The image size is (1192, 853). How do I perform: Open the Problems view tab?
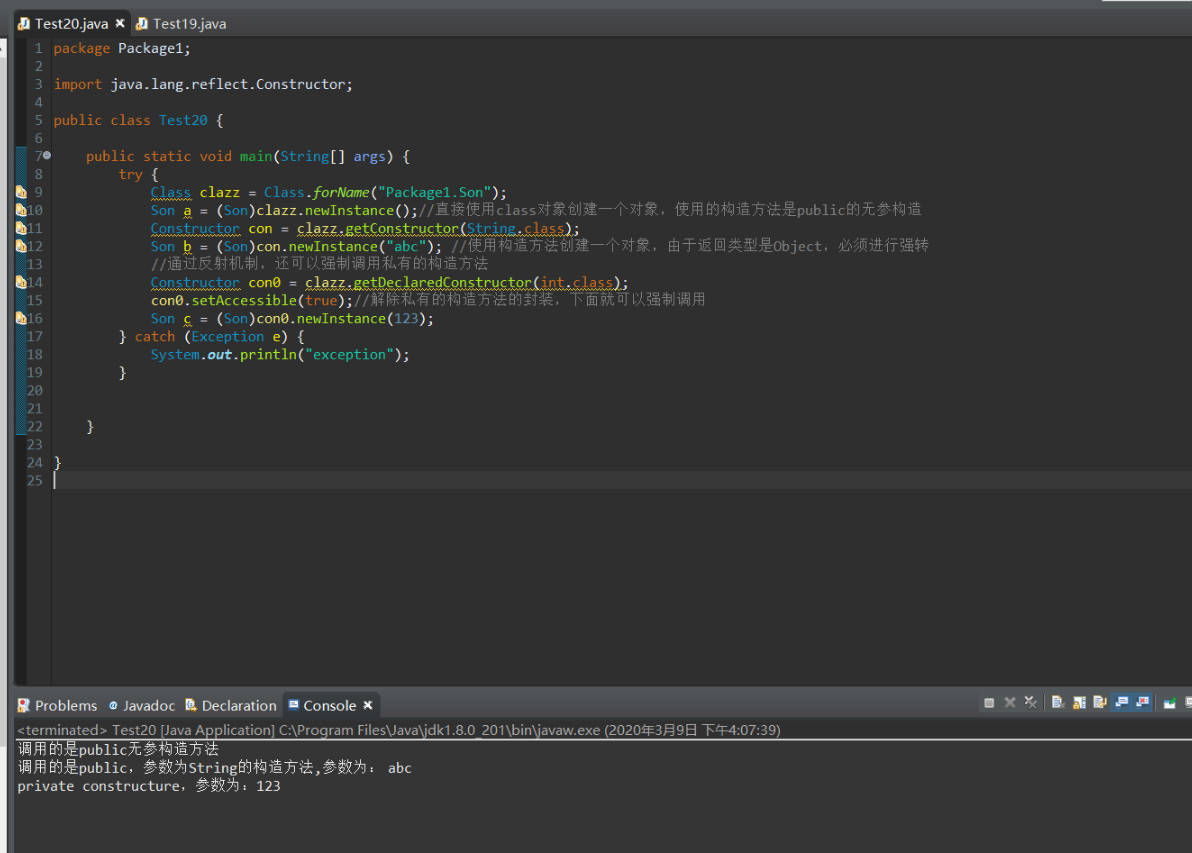pyautogui.click(x=65, y=705)
